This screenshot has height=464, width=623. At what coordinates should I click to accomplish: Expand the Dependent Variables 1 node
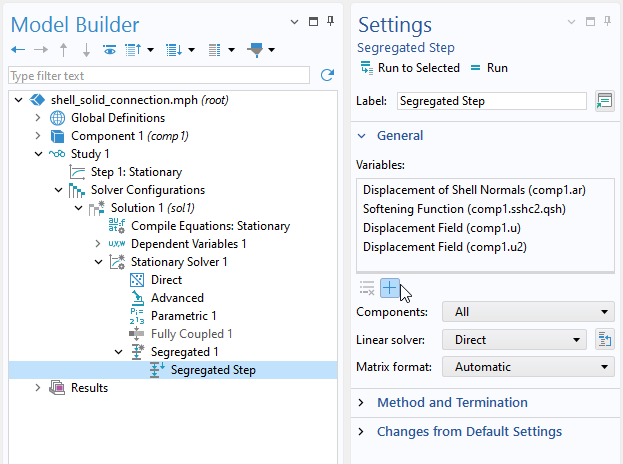tap(98, 244)
